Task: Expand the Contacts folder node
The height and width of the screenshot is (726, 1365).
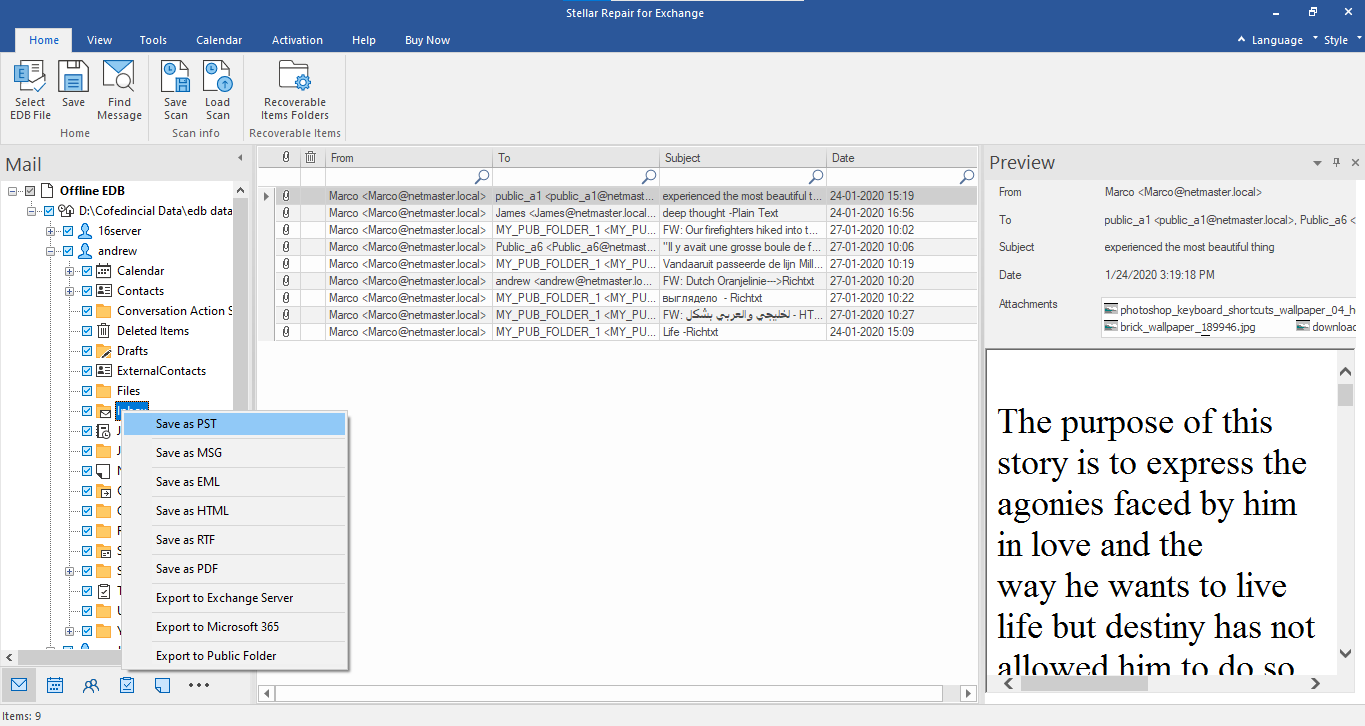Action: tap(69, 291)
